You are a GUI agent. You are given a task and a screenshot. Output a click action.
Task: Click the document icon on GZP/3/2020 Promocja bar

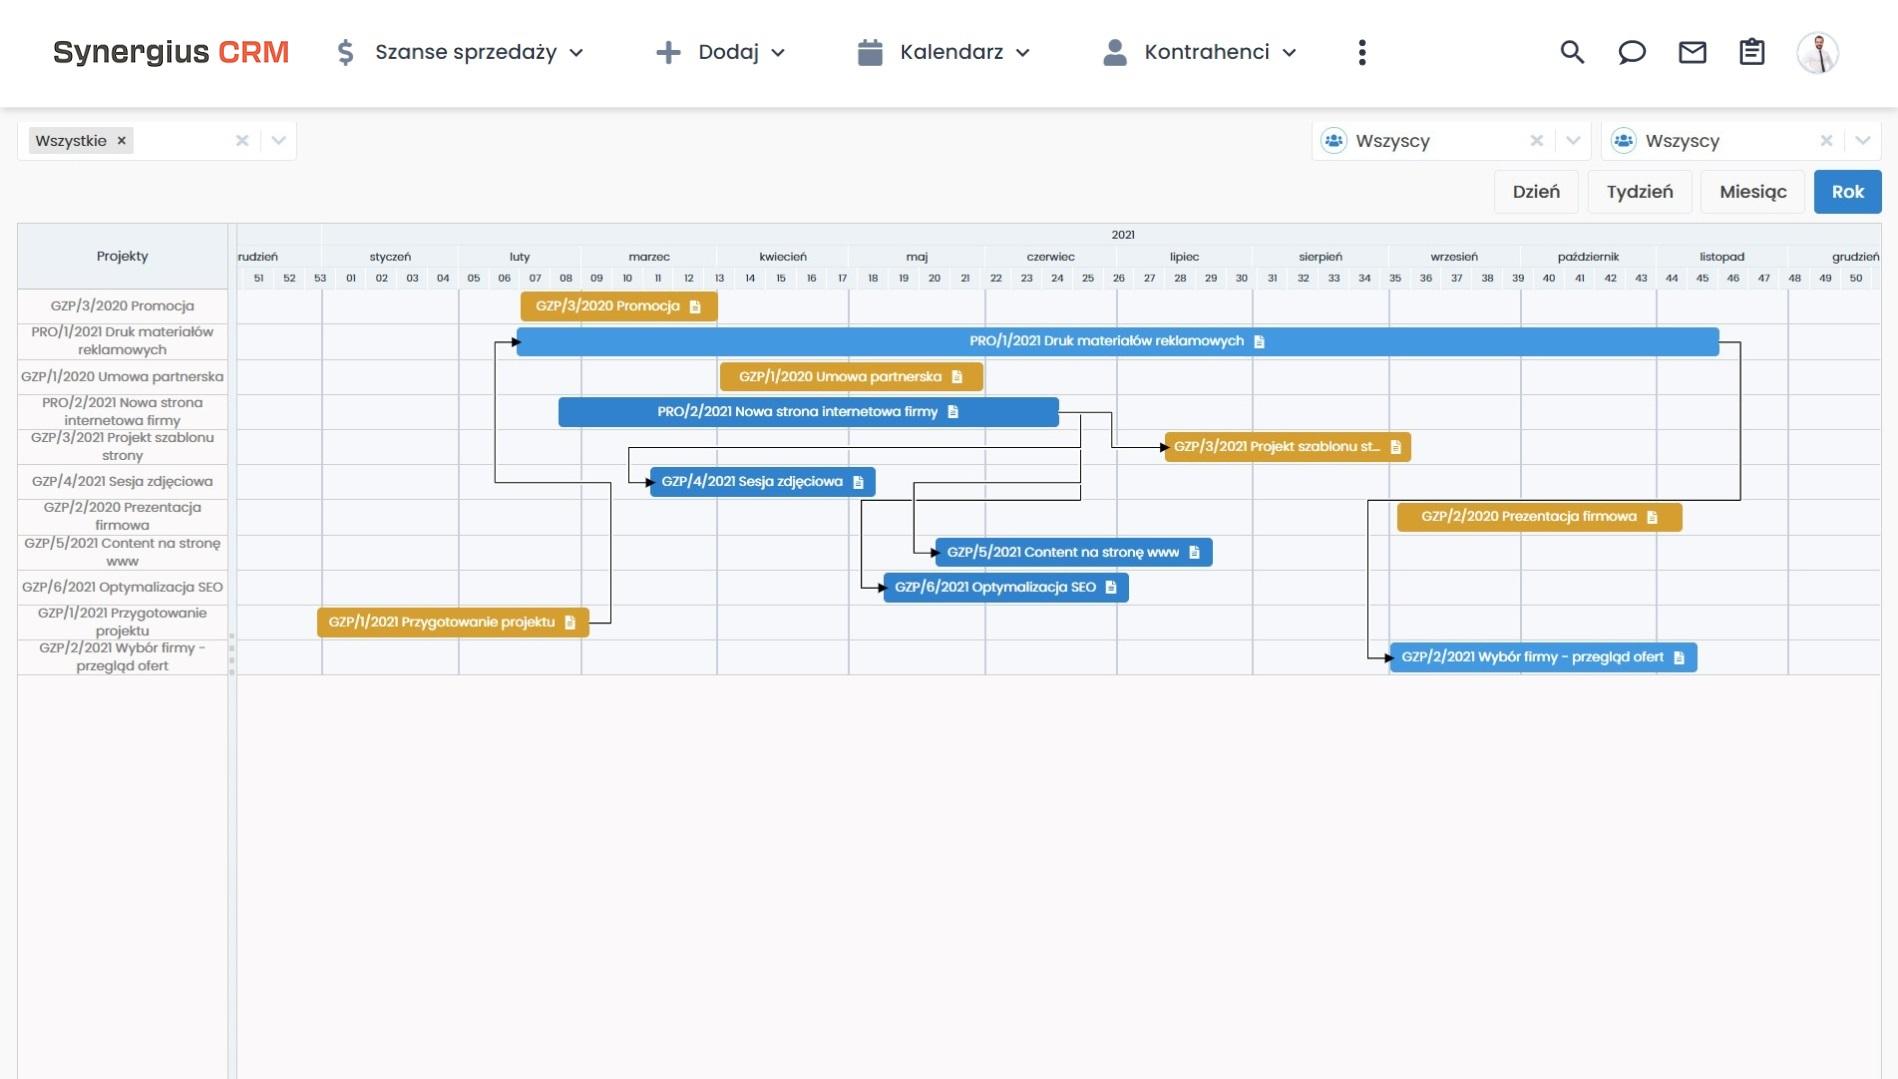pyautogui.click(x=697, y=307)
